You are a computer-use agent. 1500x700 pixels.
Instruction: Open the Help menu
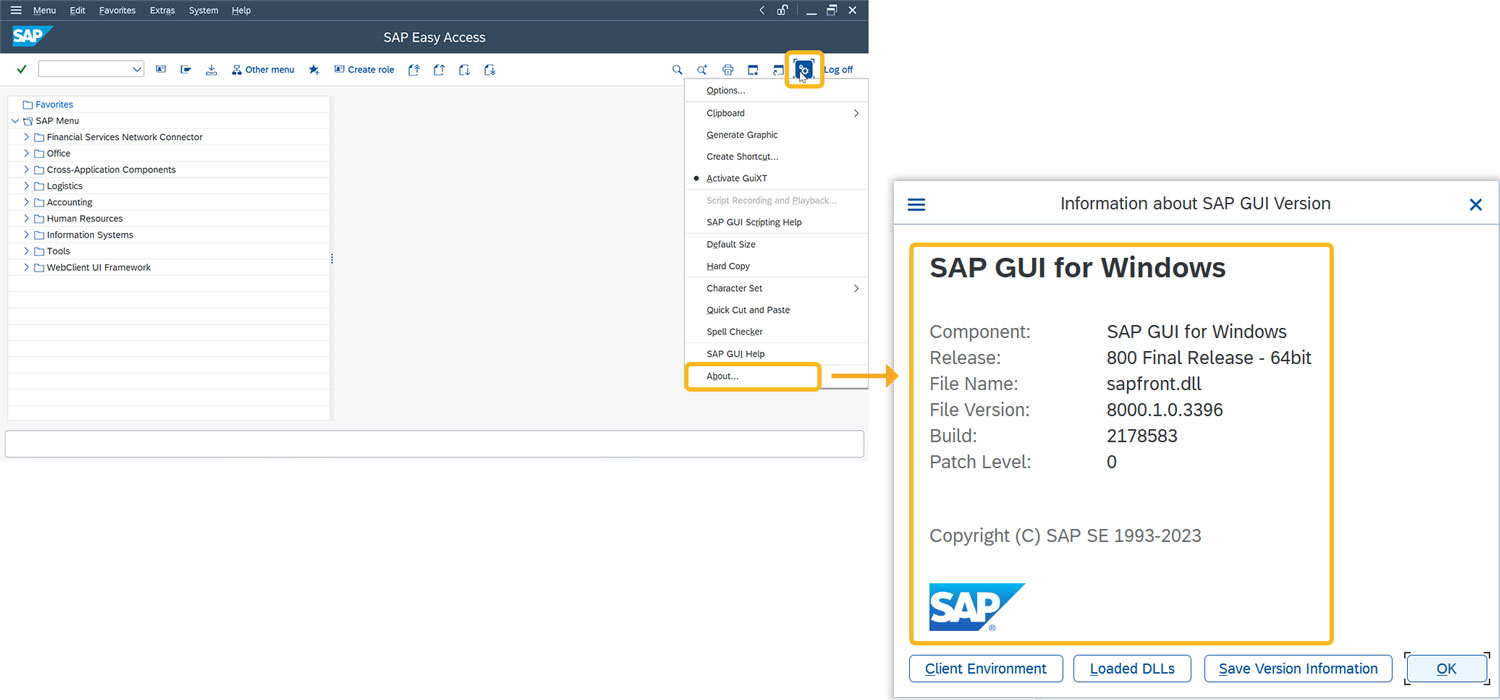pyautogui.click(x=241, y=10)
